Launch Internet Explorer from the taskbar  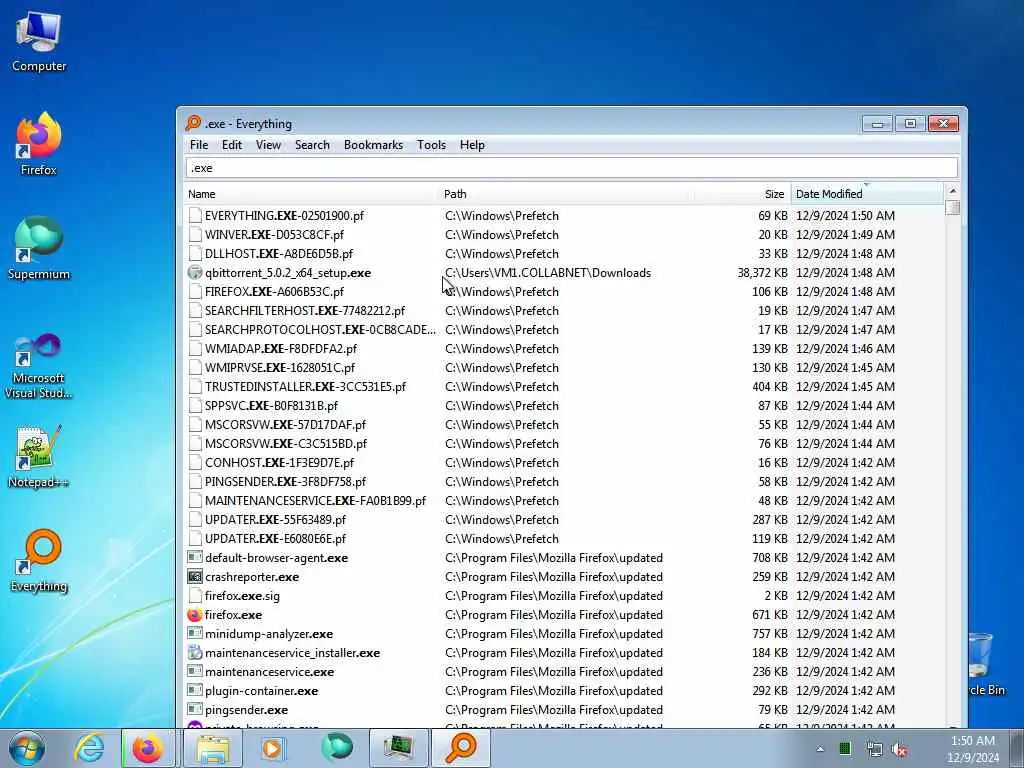pyautogui.click(x=89, y=748)
